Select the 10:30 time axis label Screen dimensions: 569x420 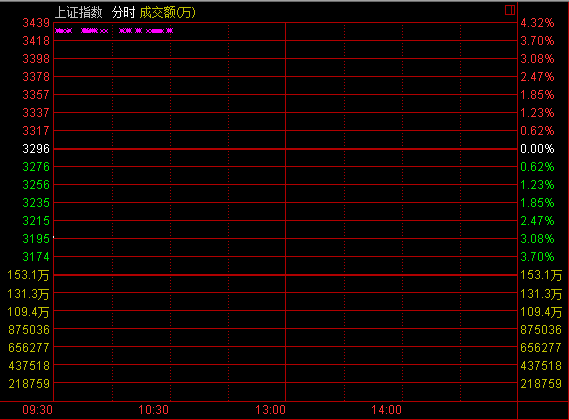click(x=153, y=410)
